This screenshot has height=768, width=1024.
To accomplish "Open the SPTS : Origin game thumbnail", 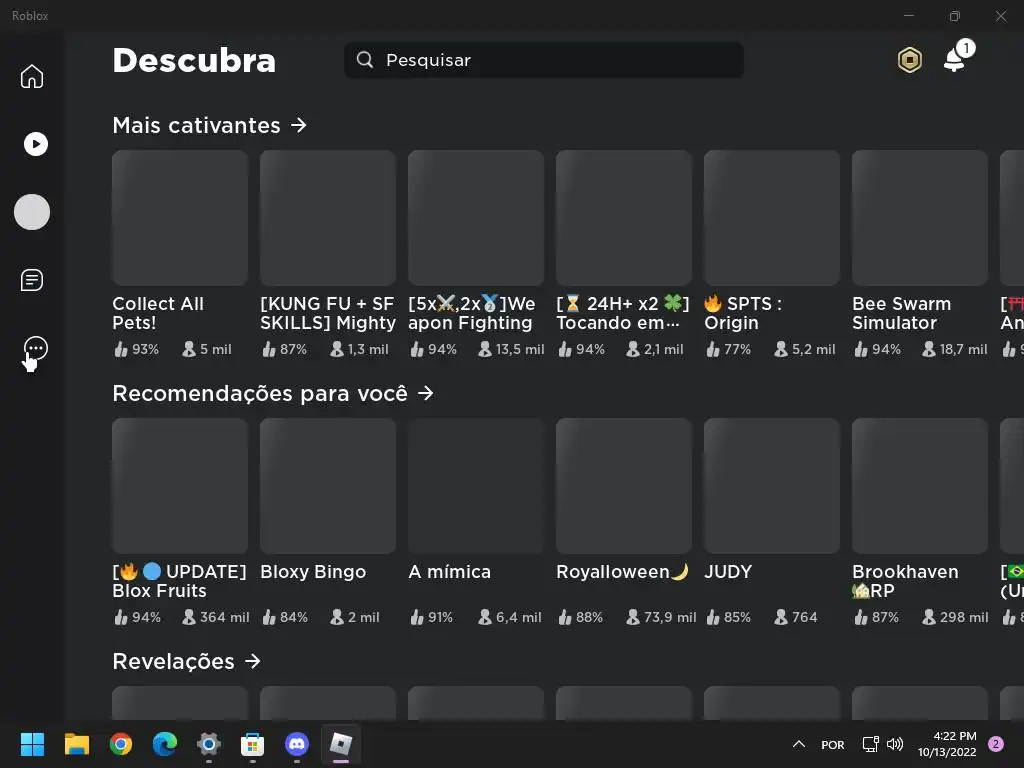I will coord(772,217).
